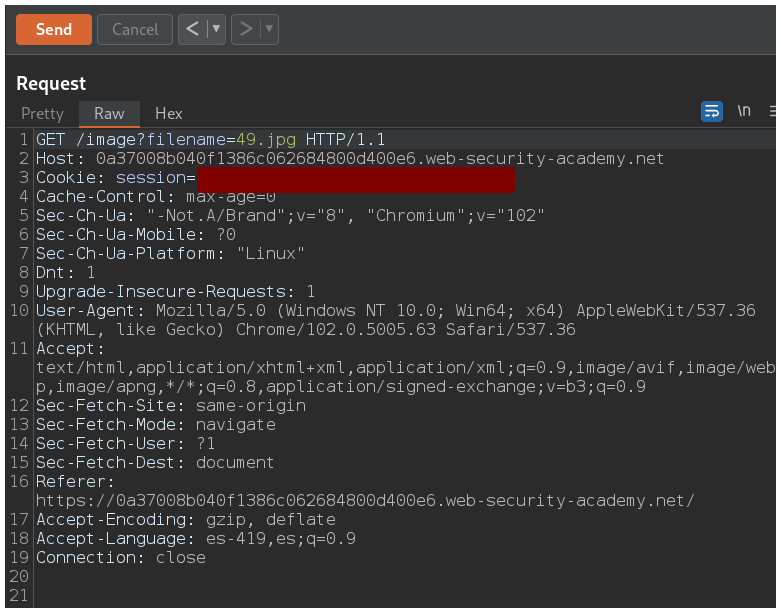This screenshot has height=613, width=781.
Task: Click the Host header line
Action: [350, 159]
